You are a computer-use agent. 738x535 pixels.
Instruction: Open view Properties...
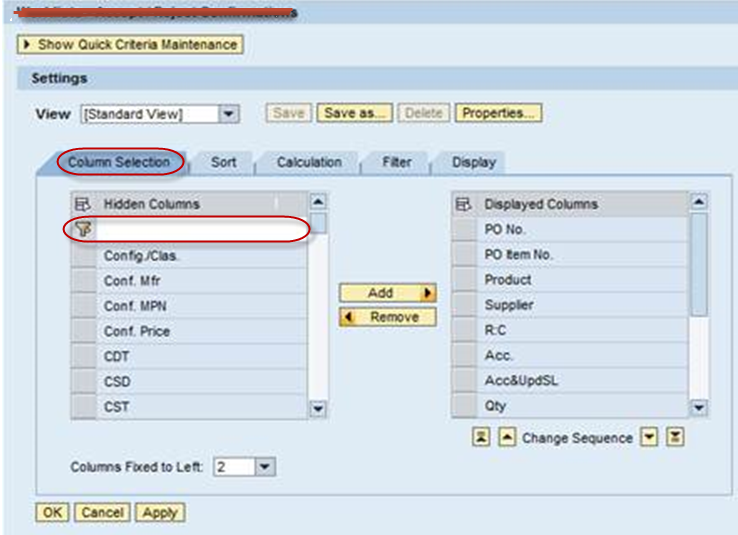pos(498,113)
